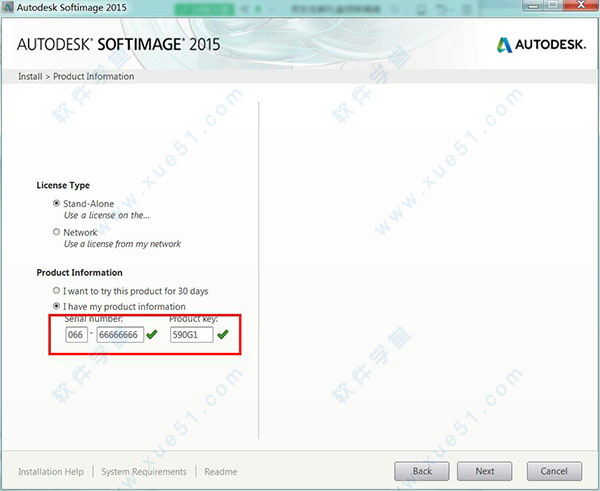Click the Autodesk logo in header
Screen dimensions: 600x491
[x=541, y=45]
